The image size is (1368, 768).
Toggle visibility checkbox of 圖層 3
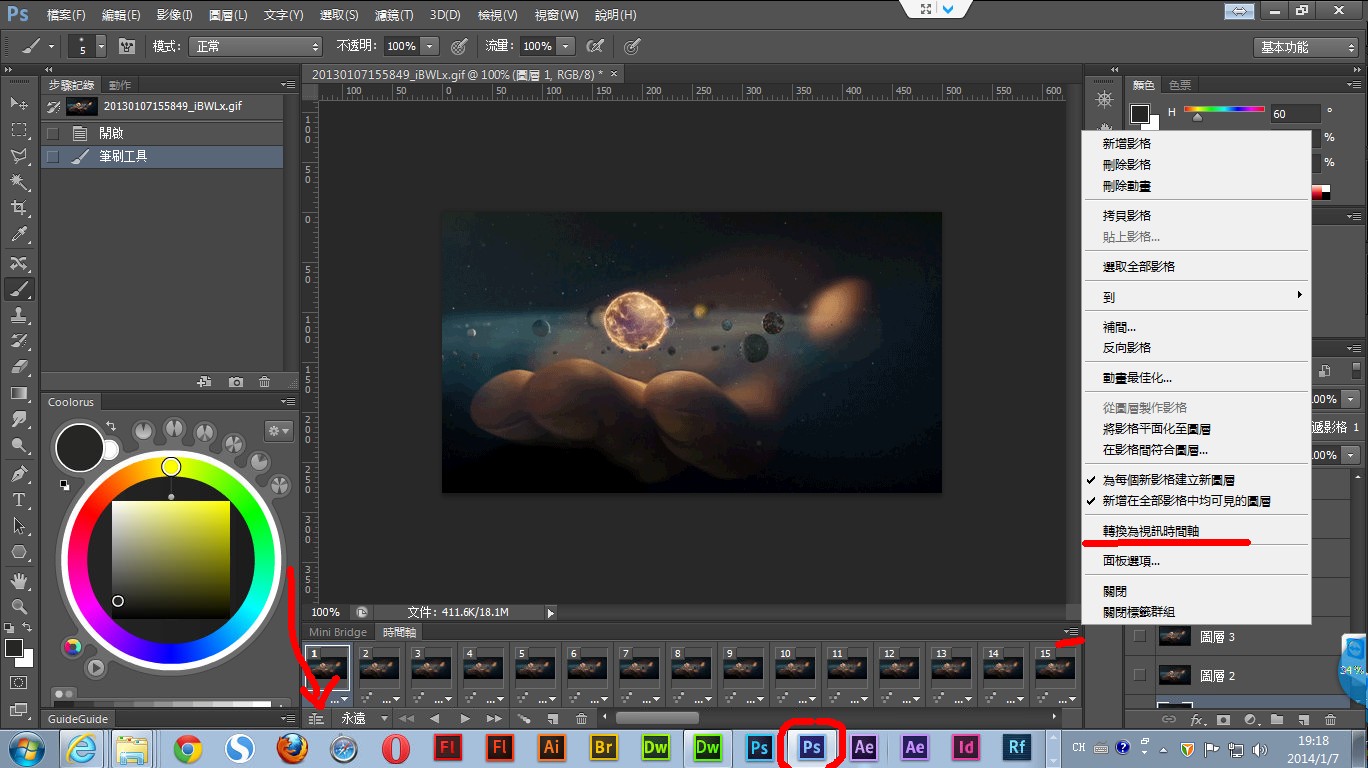point(1140,636)
